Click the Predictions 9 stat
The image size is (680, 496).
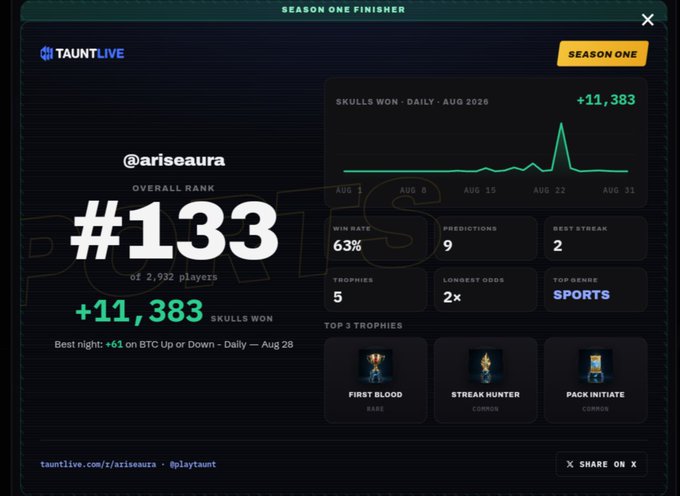(x=485, y=238)
